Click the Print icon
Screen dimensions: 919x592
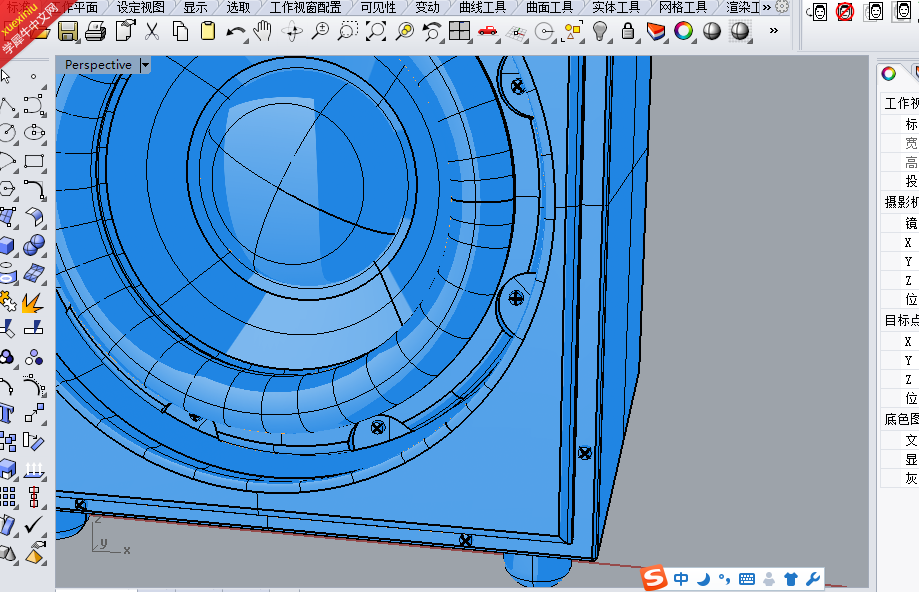(96, 31)
